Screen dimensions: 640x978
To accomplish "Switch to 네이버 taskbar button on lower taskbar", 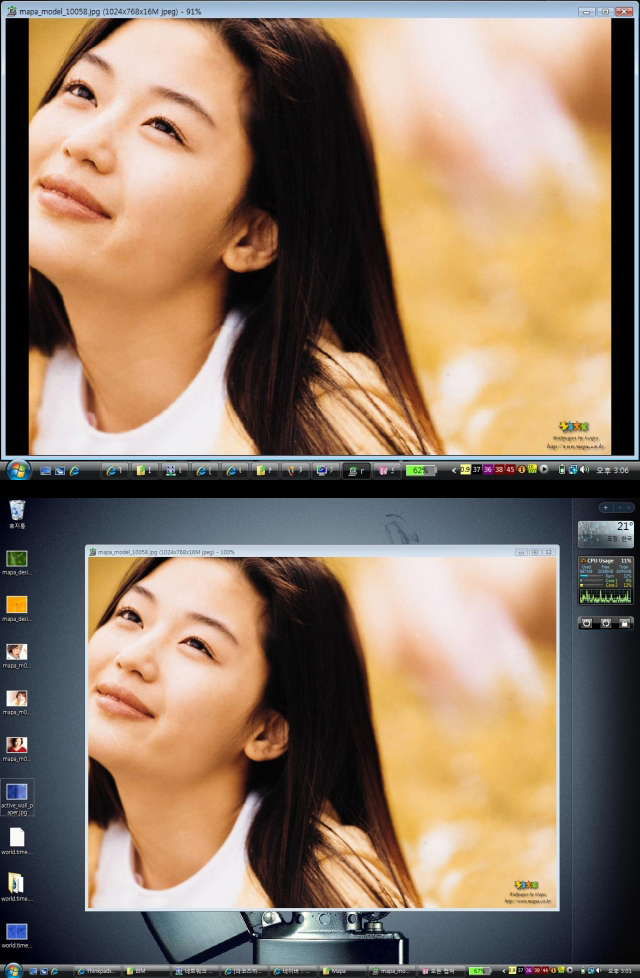I will click(x=294, y=971).
